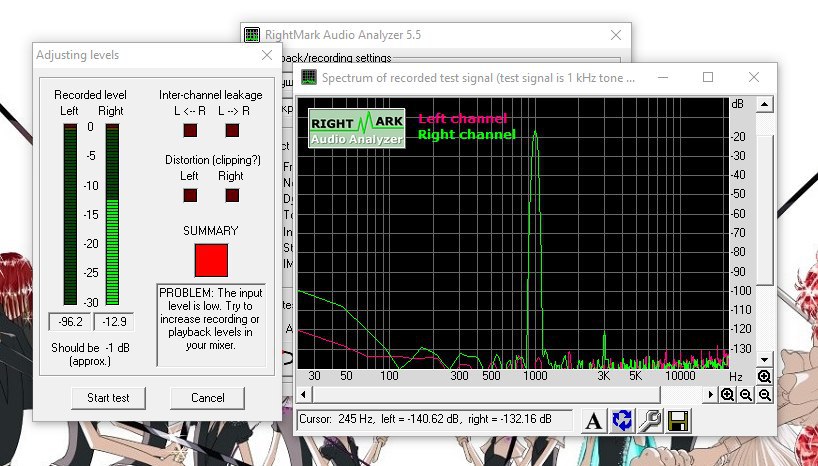Click the 'Inter-channel leakage' heading
Viewport: 818px width, 466px height.
point(211,95)
